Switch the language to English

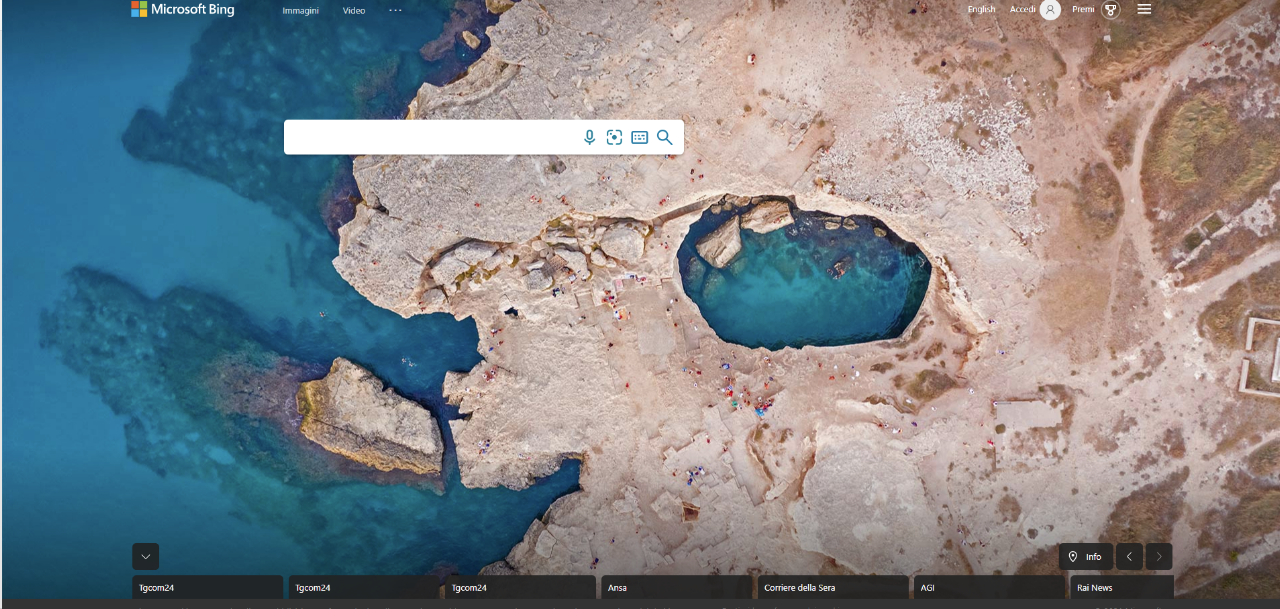(x=981, y=9)
